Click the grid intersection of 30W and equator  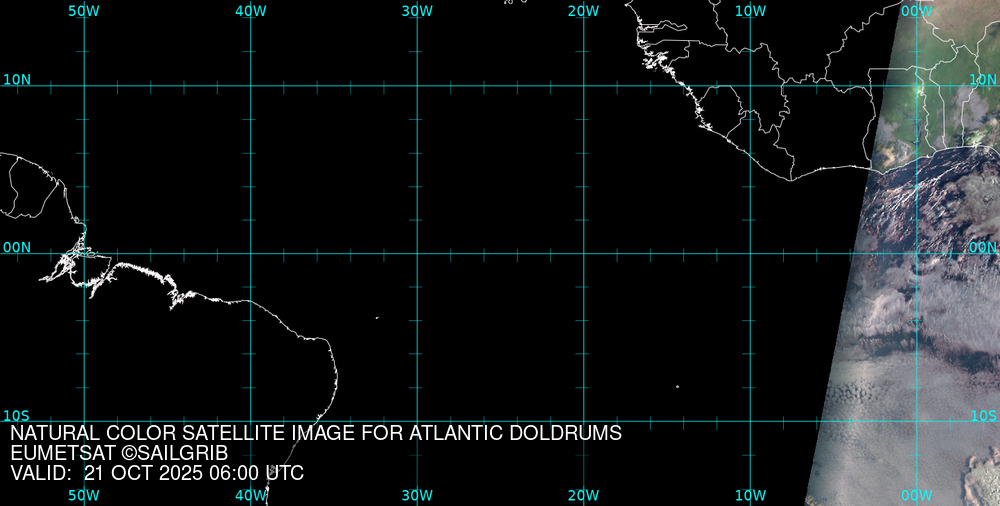pyautogui.click(x=417, y=253)
